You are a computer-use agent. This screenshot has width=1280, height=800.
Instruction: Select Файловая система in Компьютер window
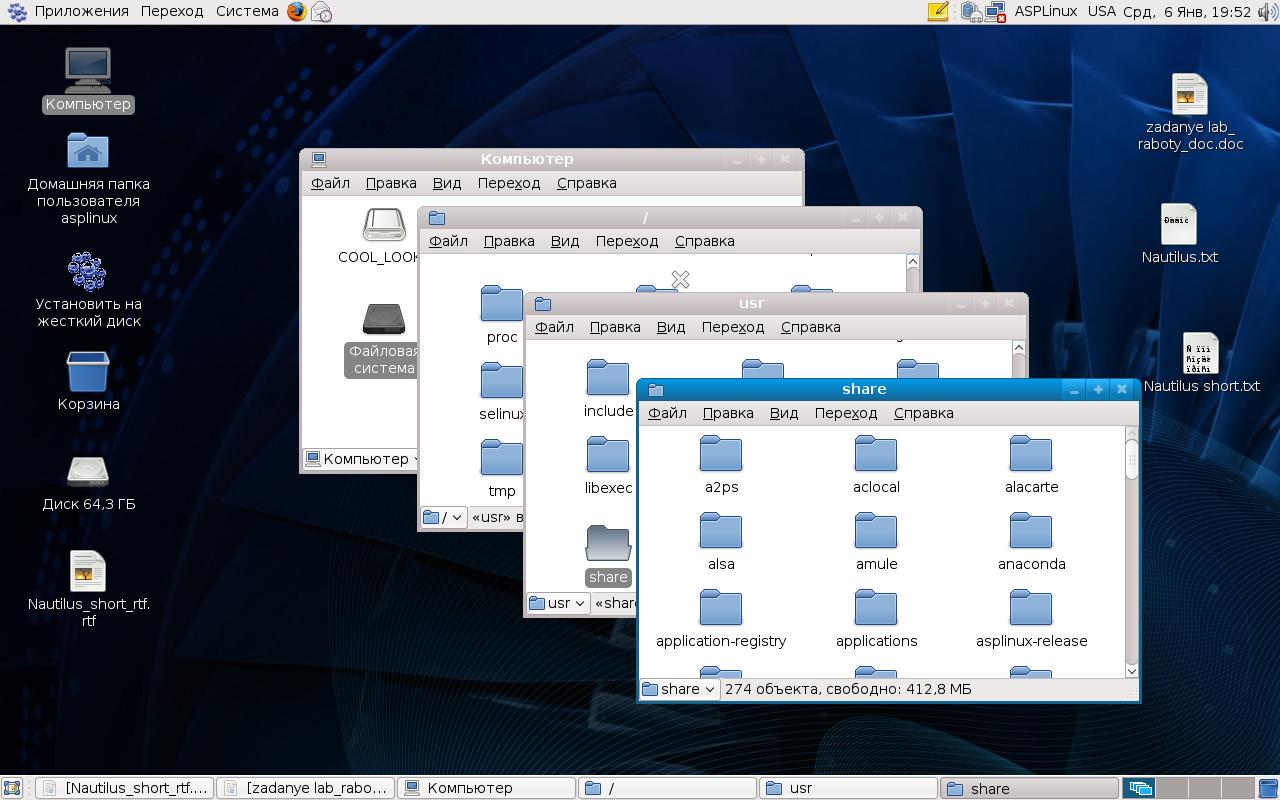pyautogui.click(x=383, y=340)
